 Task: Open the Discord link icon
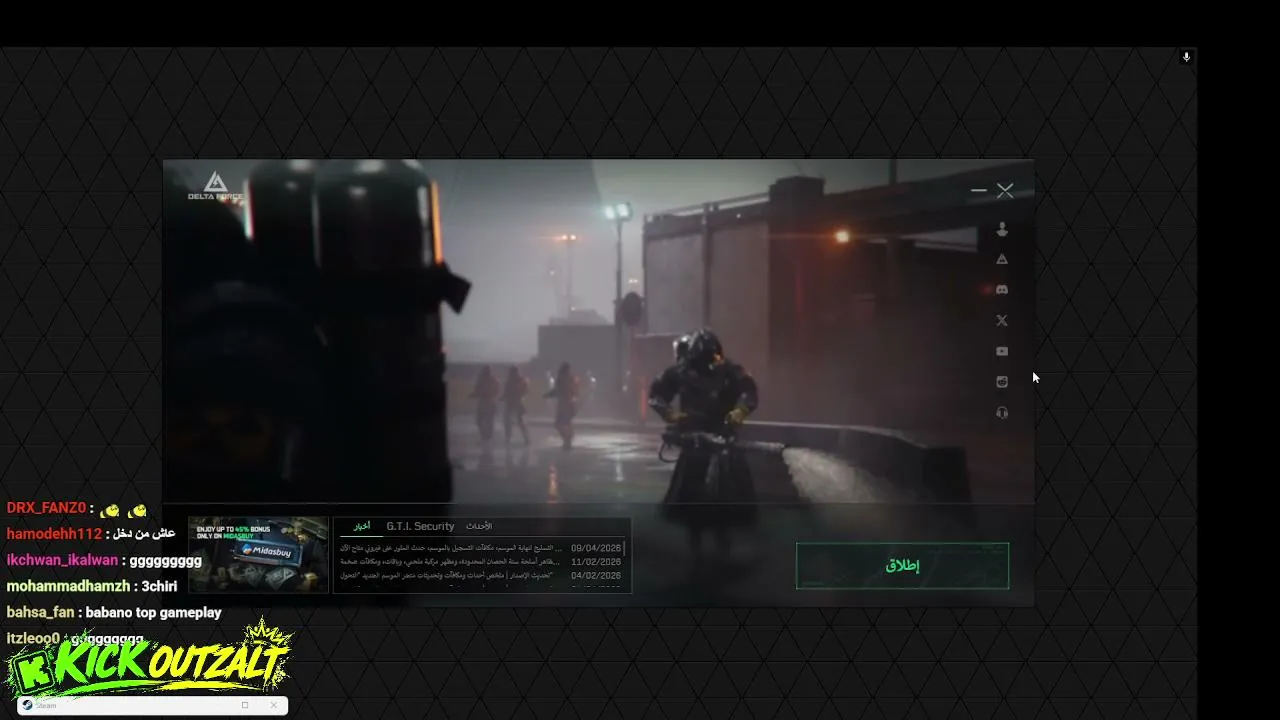pos(1002,290)
